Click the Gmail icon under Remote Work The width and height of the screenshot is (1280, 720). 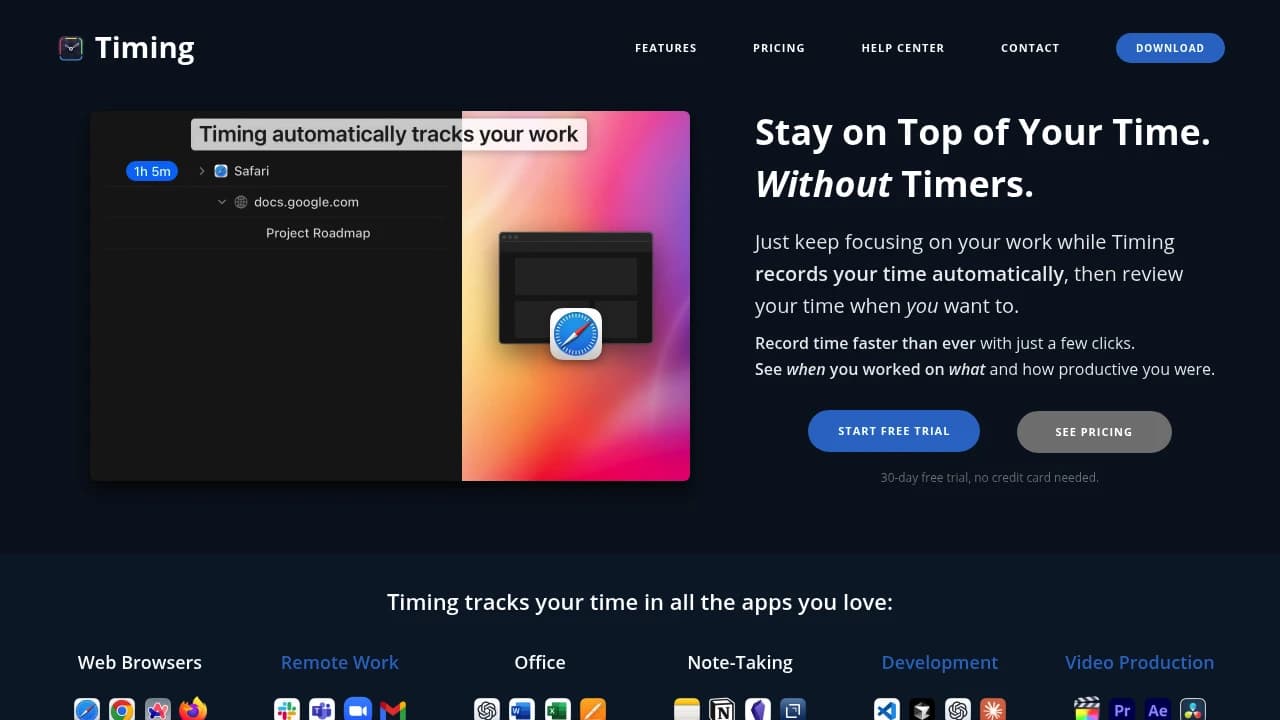393,709
